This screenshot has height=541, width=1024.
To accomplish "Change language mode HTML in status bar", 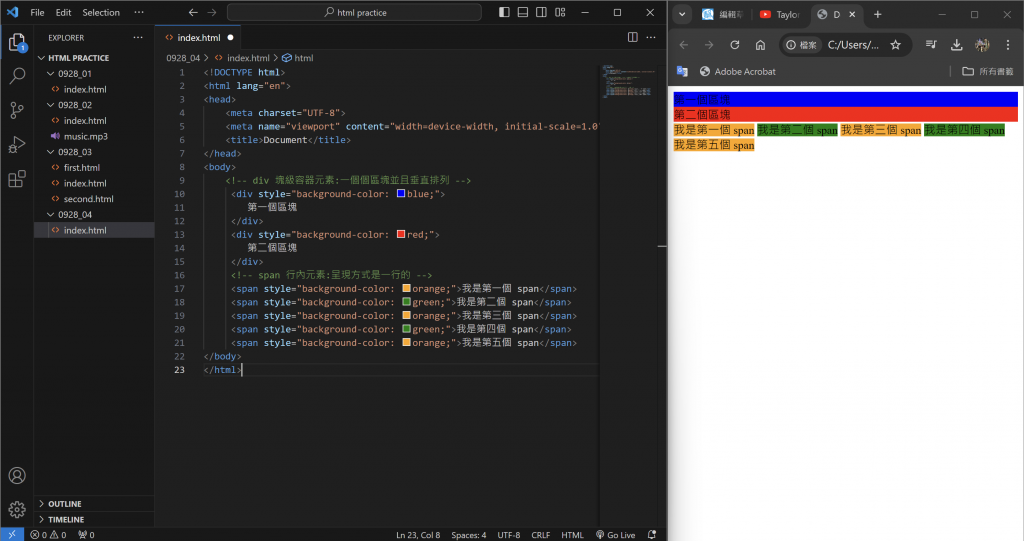I will (x=572, y=534).
